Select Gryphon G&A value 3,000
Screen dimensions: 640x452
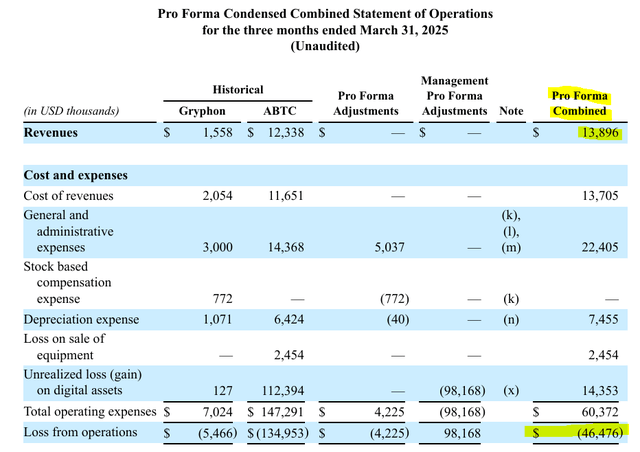point(218,247)
